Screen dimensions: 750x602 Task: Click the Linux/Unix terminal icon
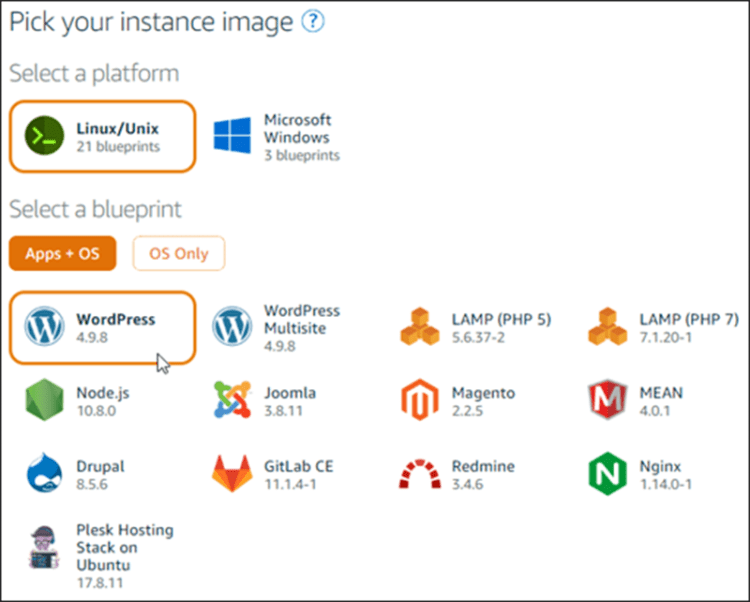click(46, 136)
